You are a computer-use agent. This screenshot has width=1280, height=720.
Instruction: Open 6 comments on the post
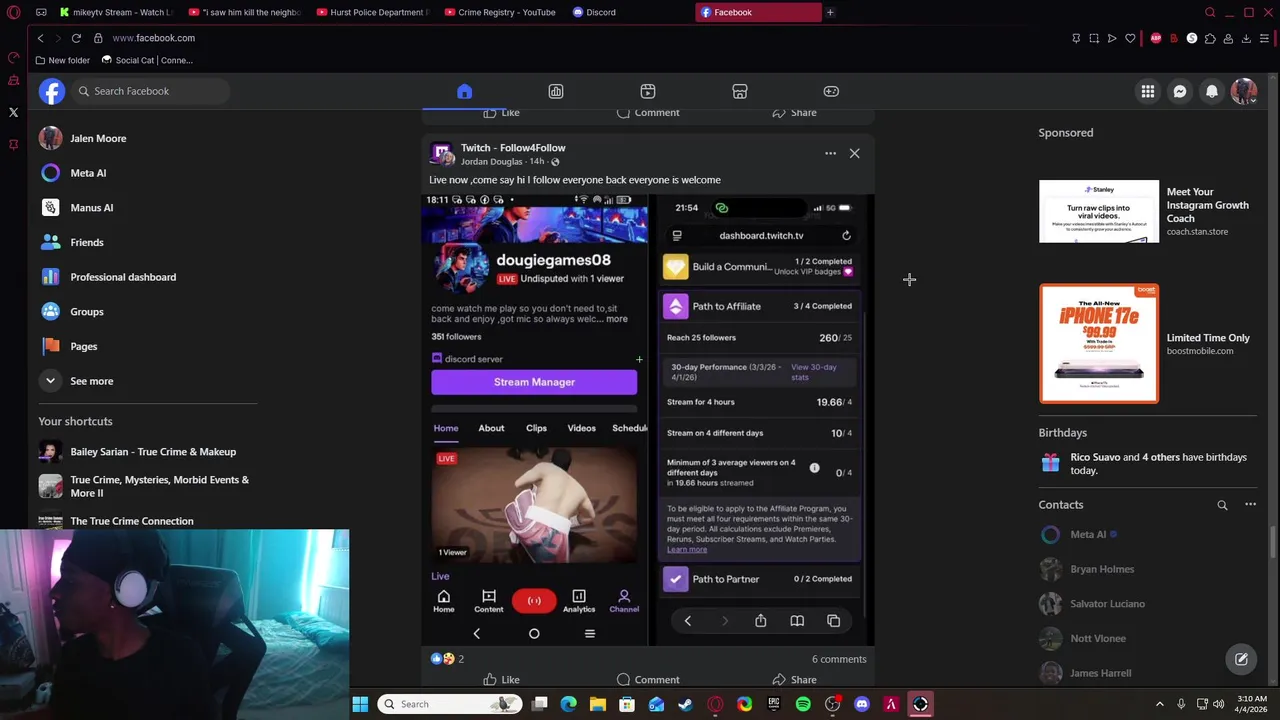pyautogui.click(x=839, y=659)
